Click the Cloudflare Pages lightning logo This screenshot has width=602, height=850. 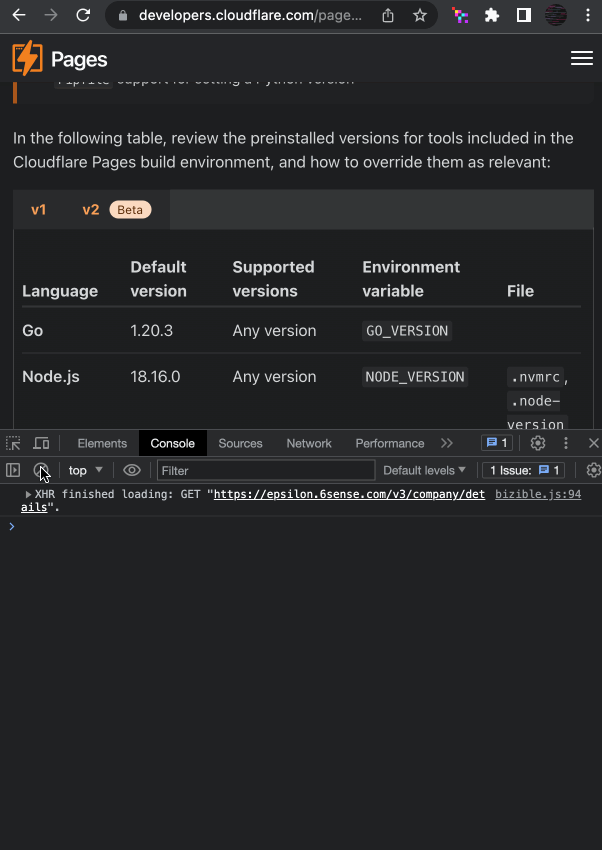(26, 58)
